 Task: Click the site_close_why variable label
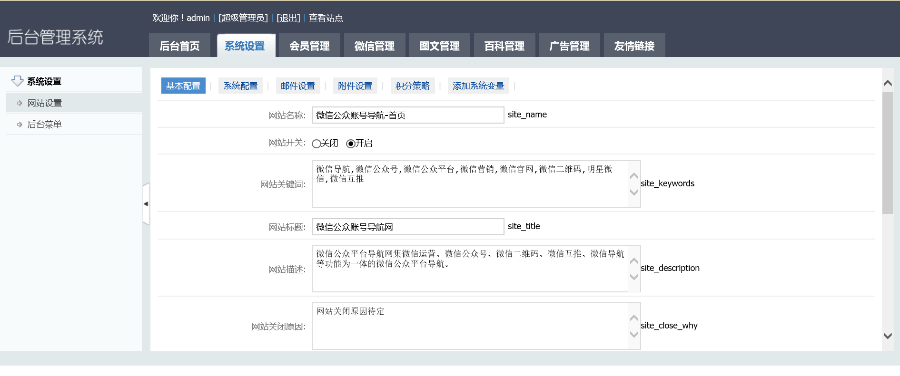tap(669, 325)
